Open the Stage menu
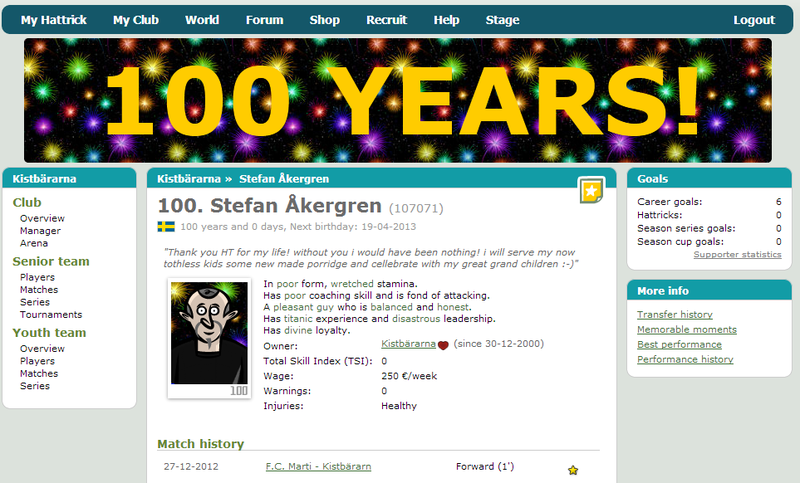Image resolution: width=800 pixels, height=483 pixels. click(x=503, y=20)
